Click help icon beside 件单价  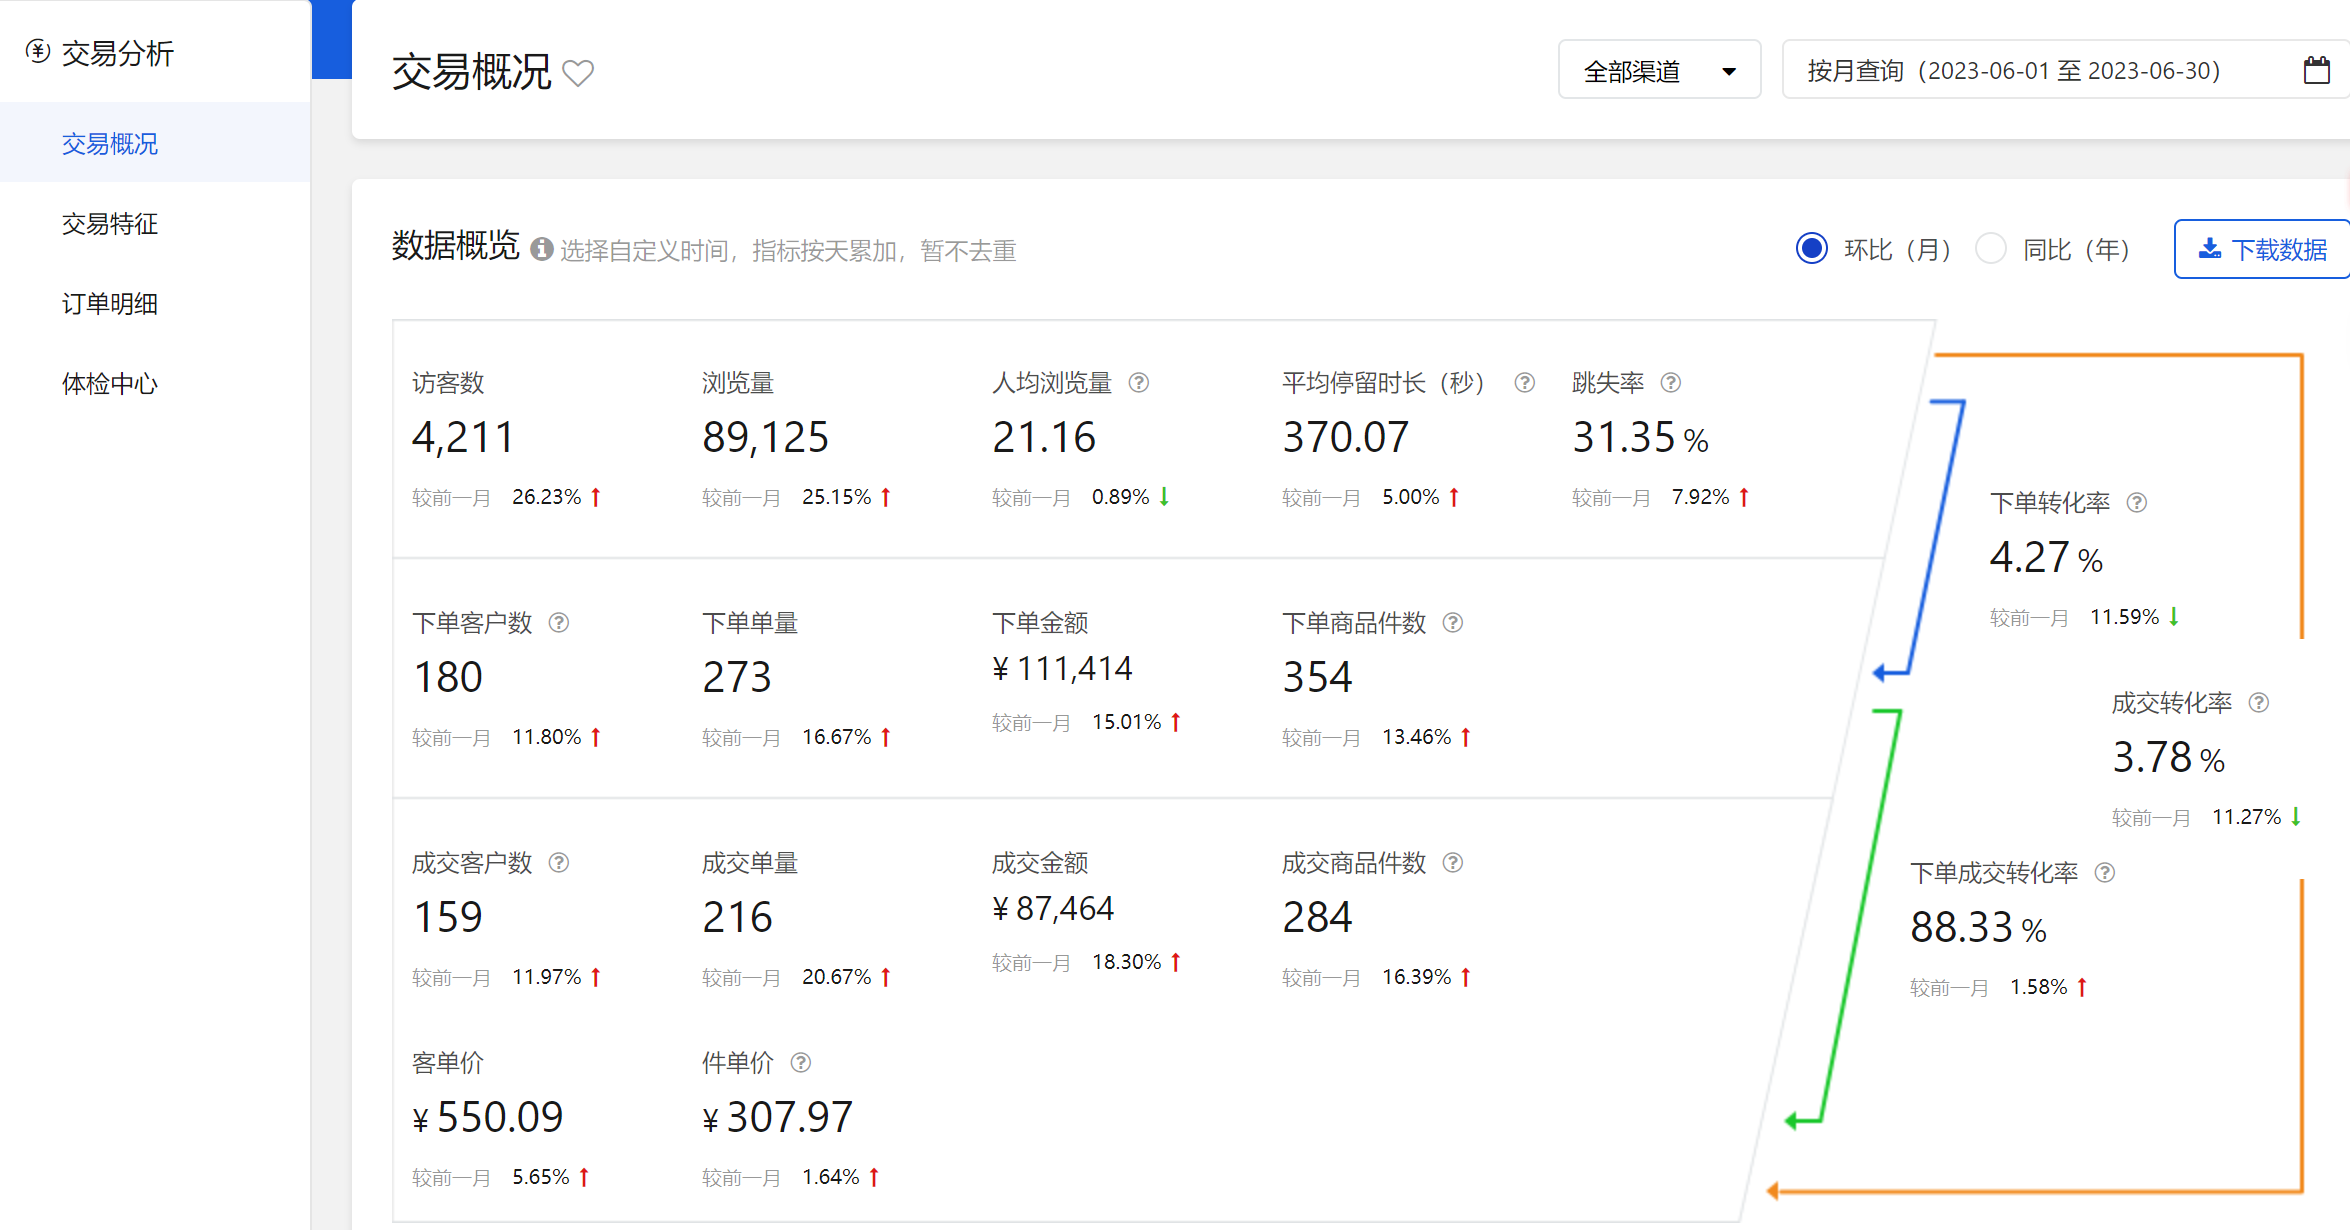coord(800,1063)
